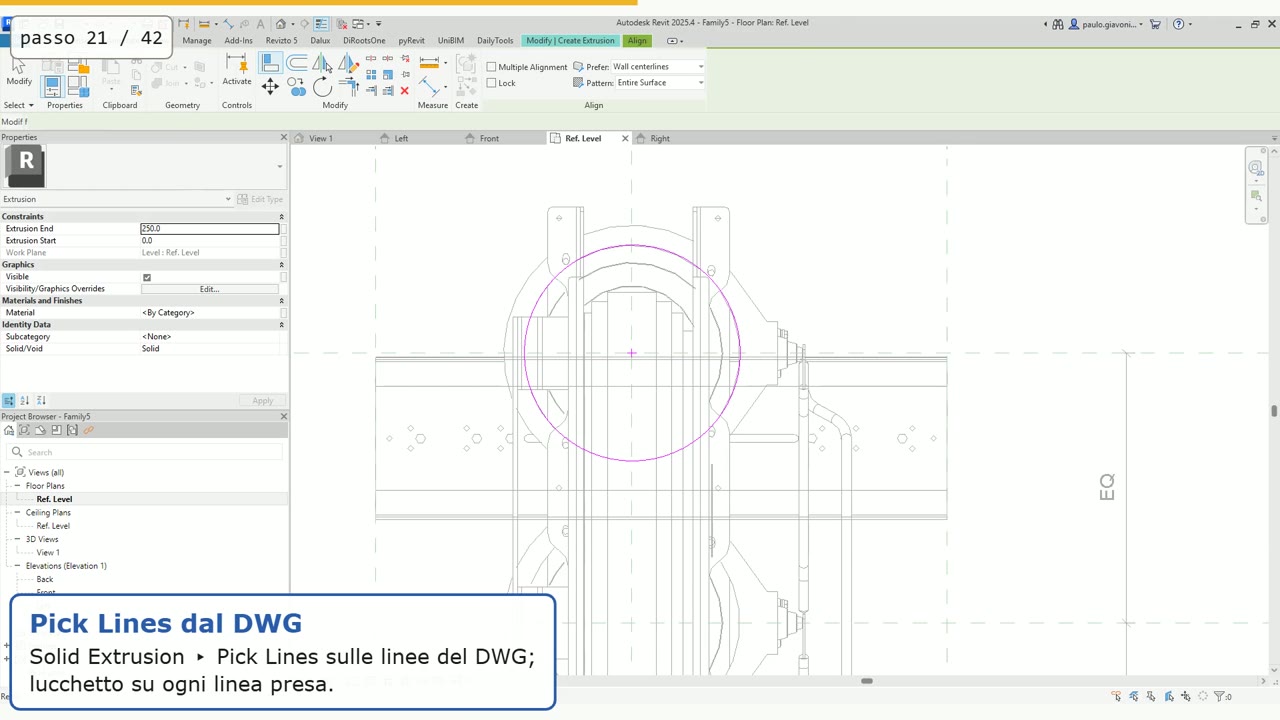Screen dimensions: 1280x720
Task: Open the Autodesk App Store cart icon
Action: (x=1155, y=24)
